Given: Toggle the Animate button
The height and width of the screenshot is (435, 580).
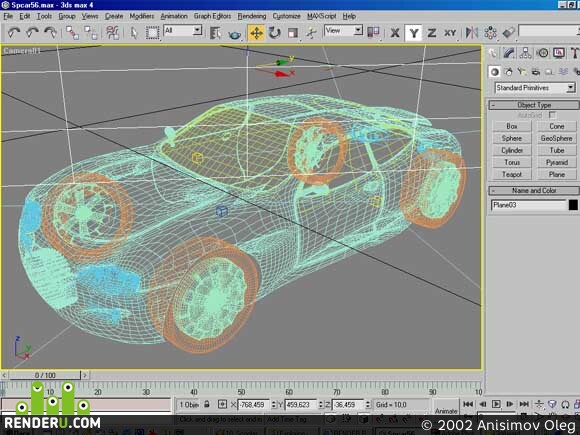Looking at the screenshot, I should click(x=446, y=411).
